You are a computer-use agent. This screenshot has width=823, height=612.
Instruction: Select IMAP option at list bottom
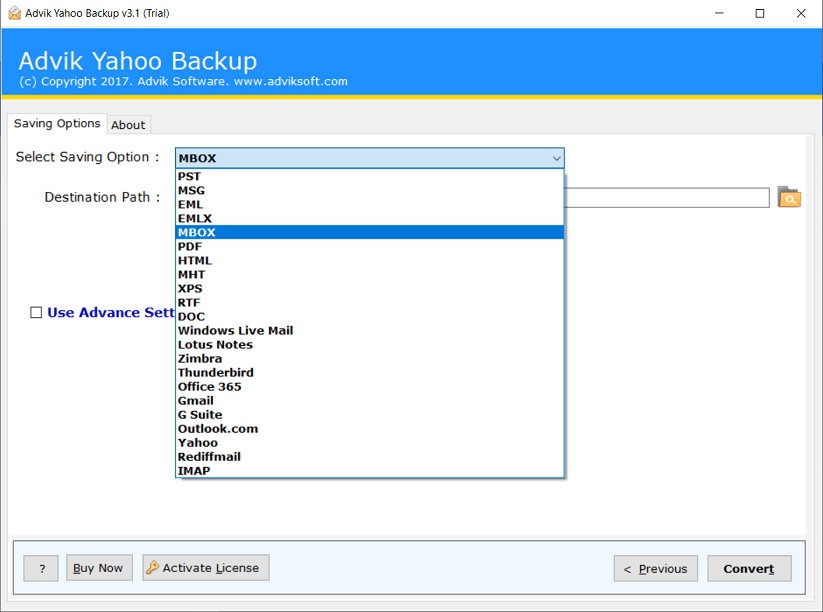pos(370,471)
